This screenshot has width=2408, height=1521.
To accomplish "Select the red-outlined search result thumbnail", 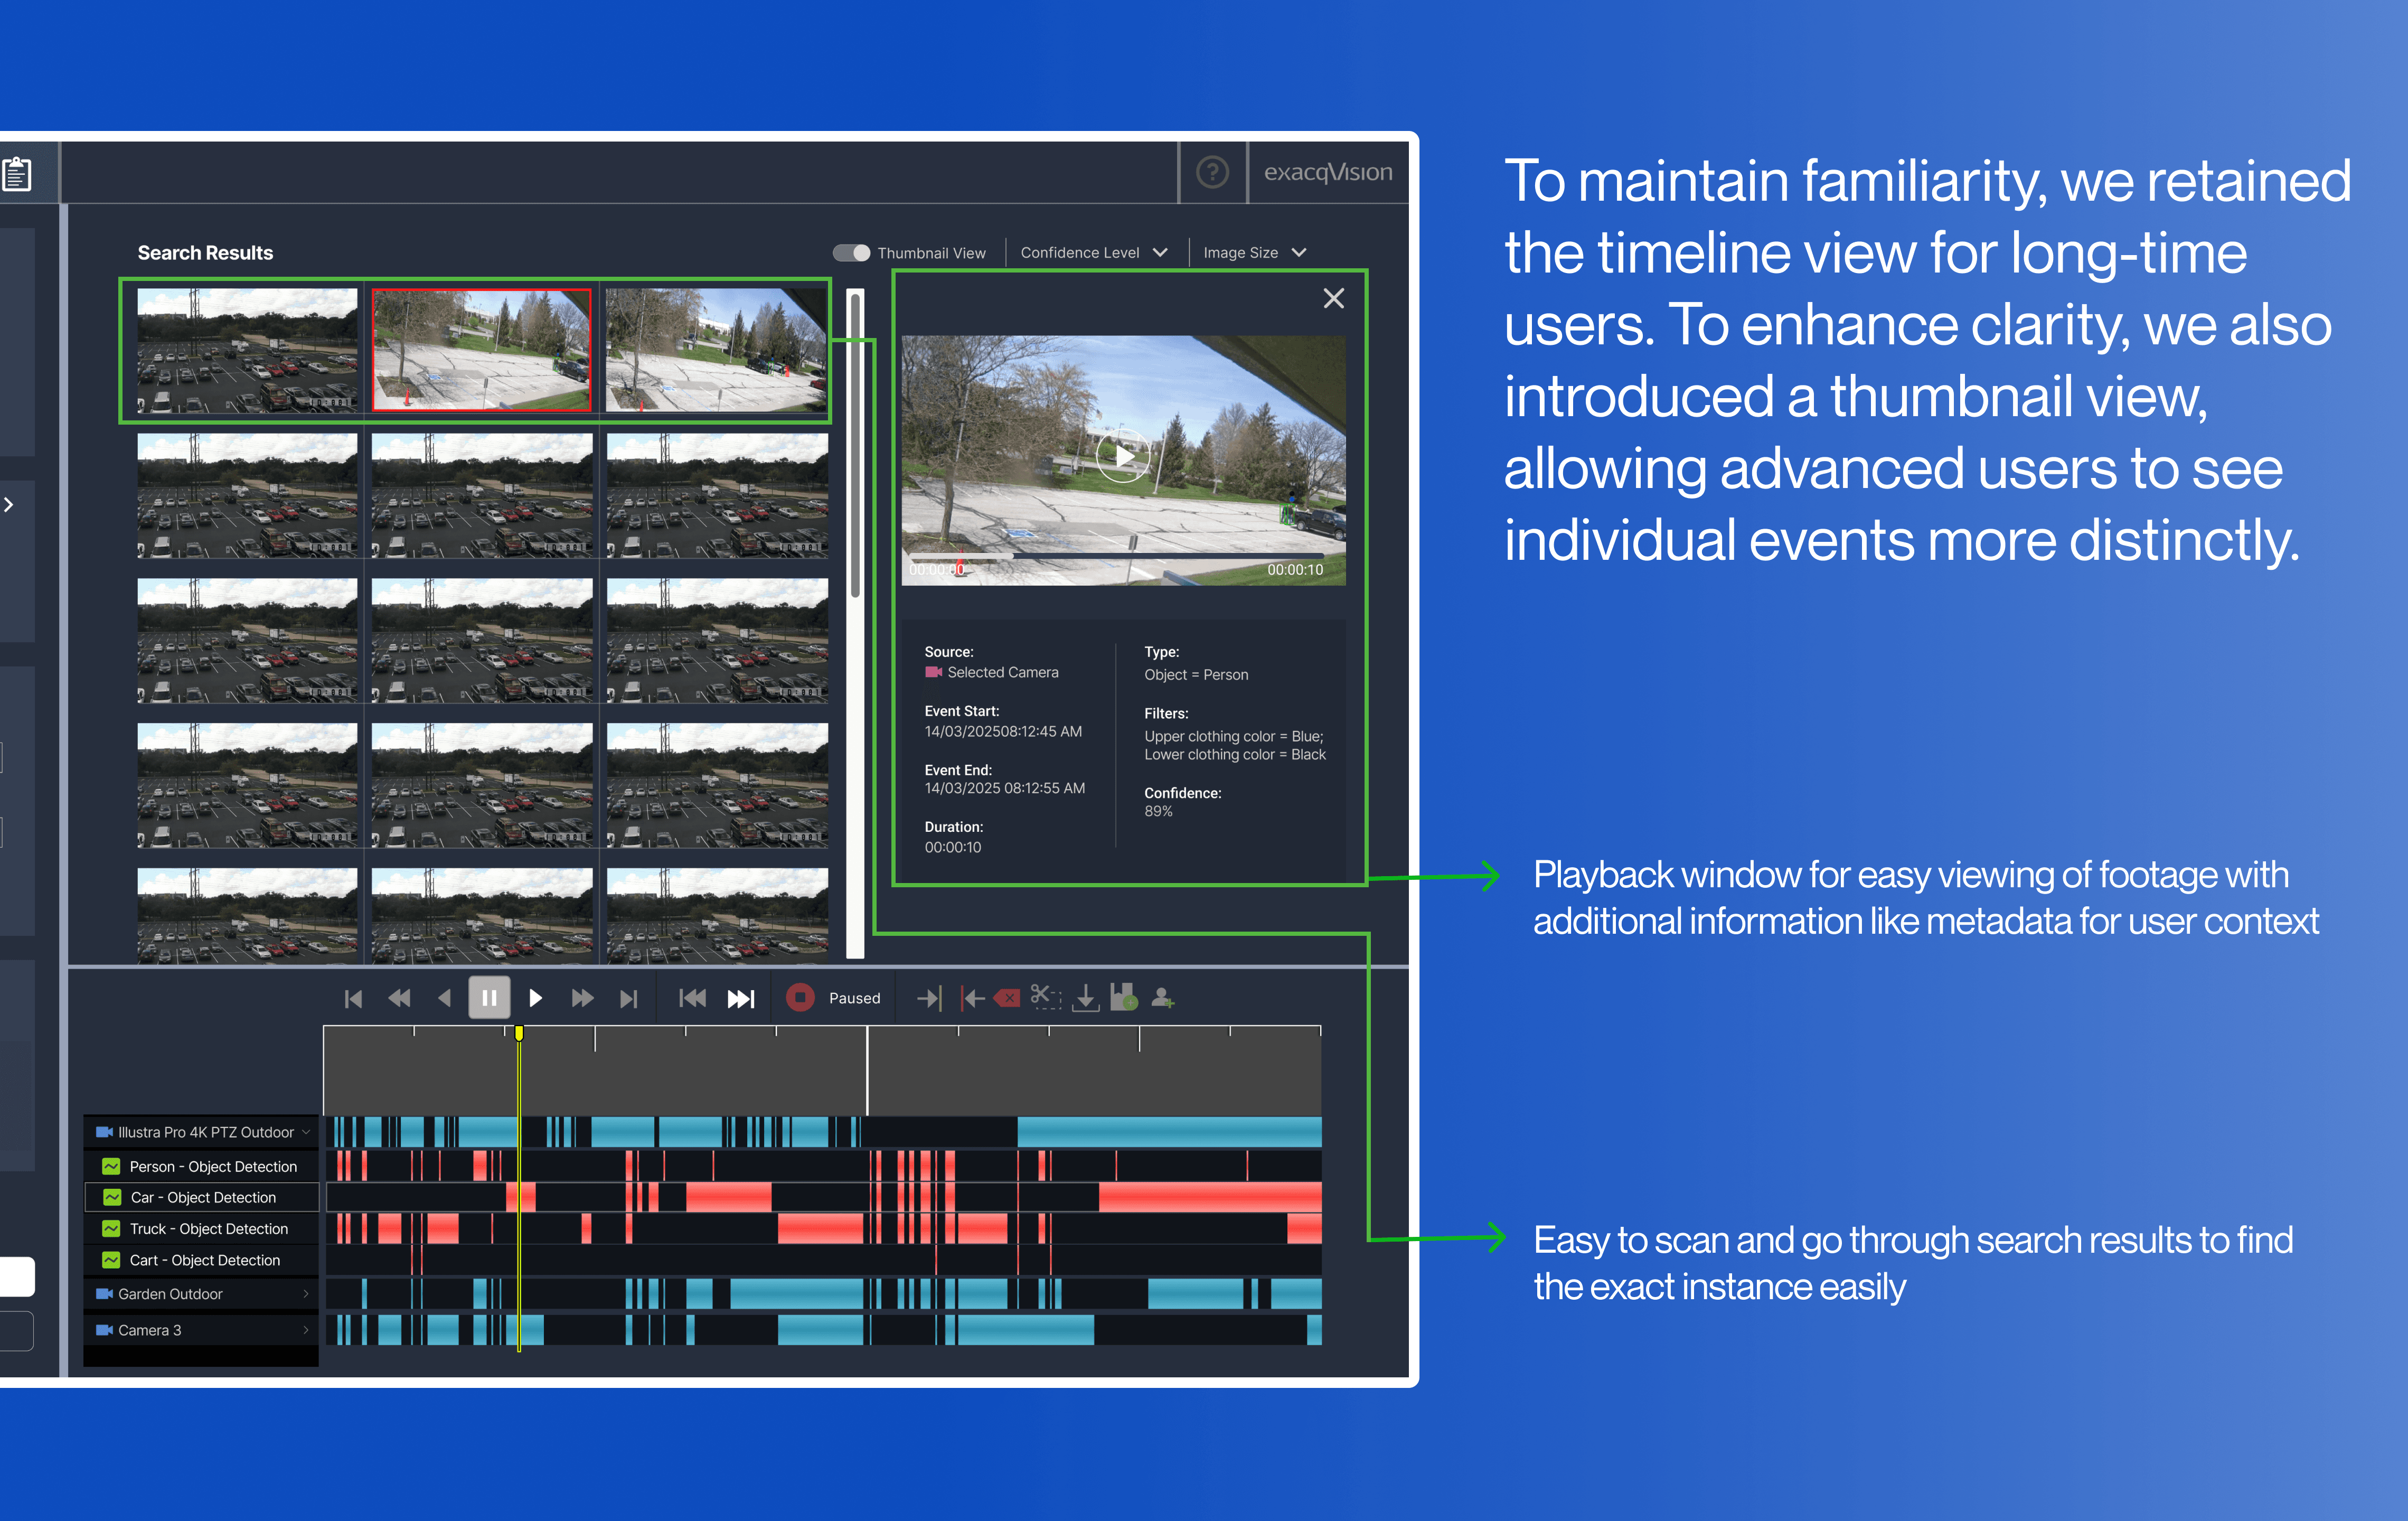I will pos(481,350).
